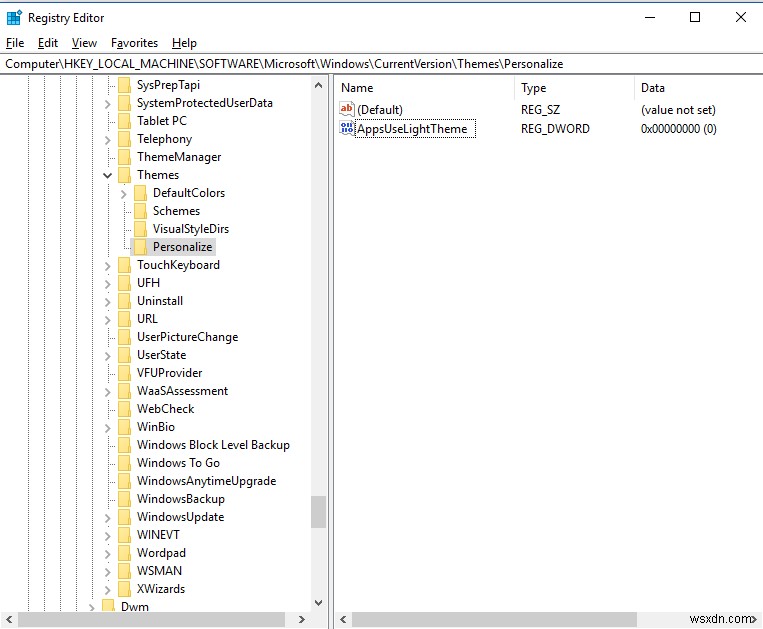This screenshot has height=629, width=763.
Task: Select the UserState key label
Action: point(162,355)
